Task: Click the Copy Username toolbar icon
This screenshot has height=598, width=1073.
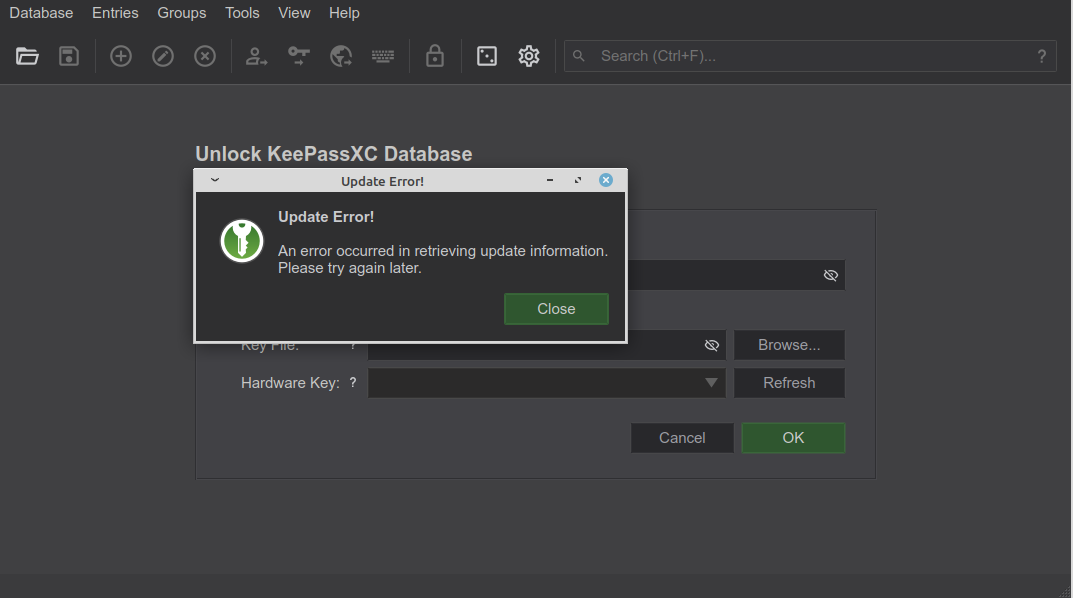Action: (257, 56)
